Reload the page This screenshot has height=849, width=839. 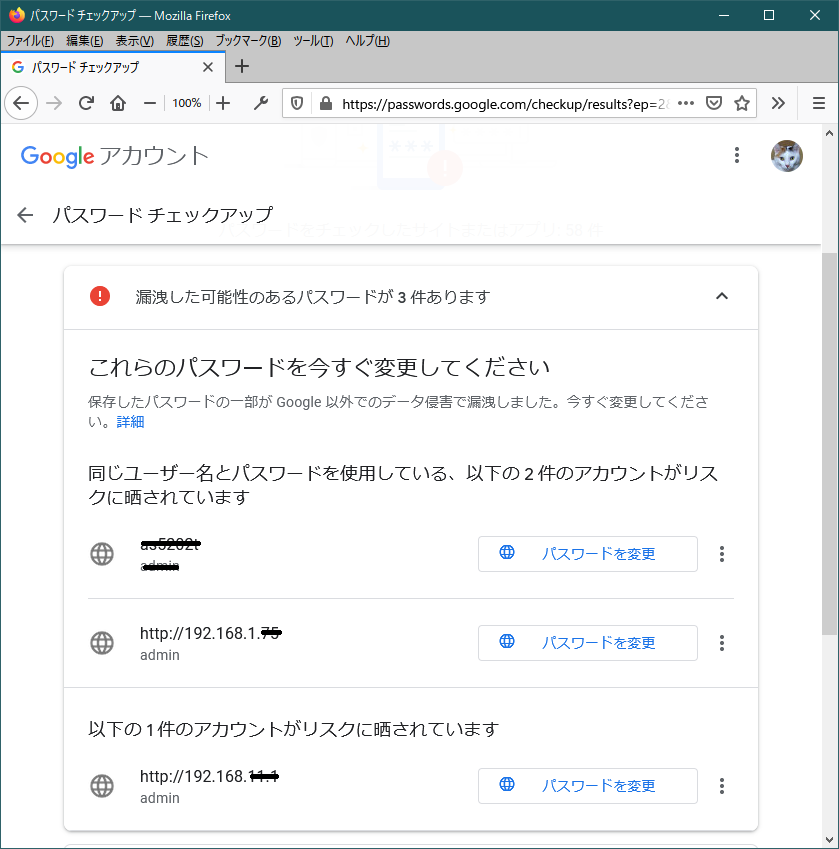point(86,103)
